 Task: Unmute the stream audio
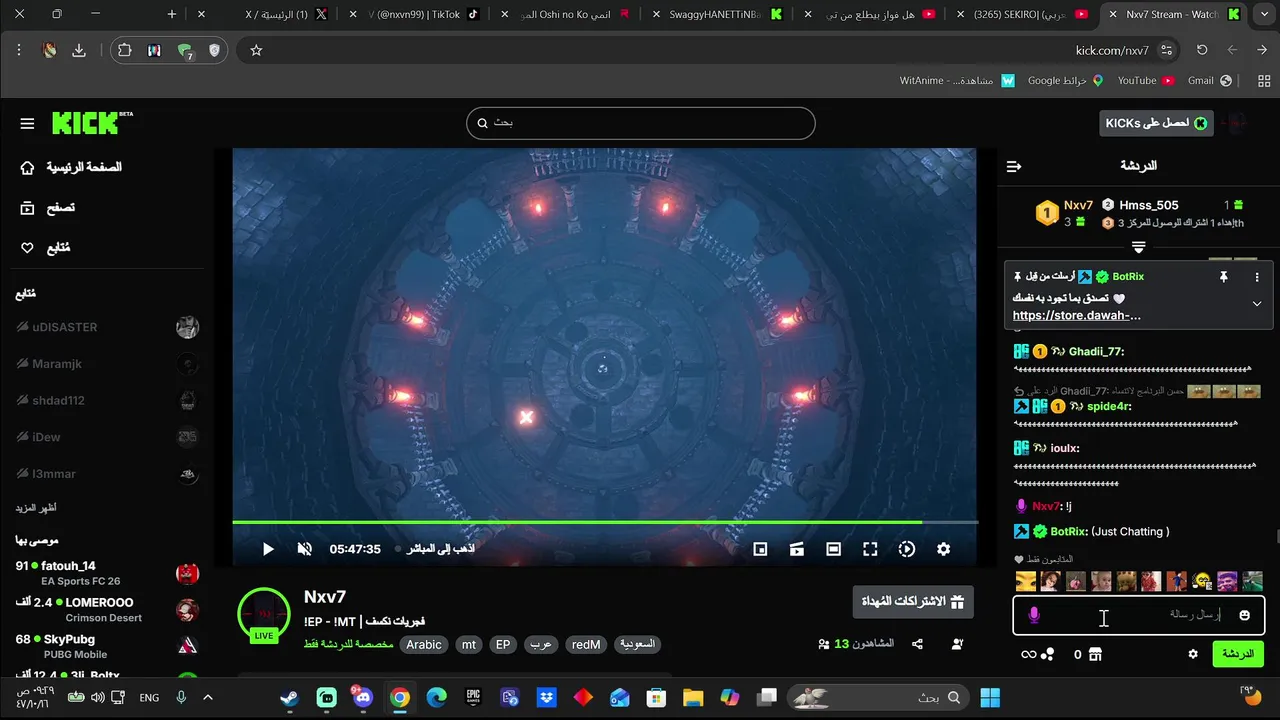[305, 549]
